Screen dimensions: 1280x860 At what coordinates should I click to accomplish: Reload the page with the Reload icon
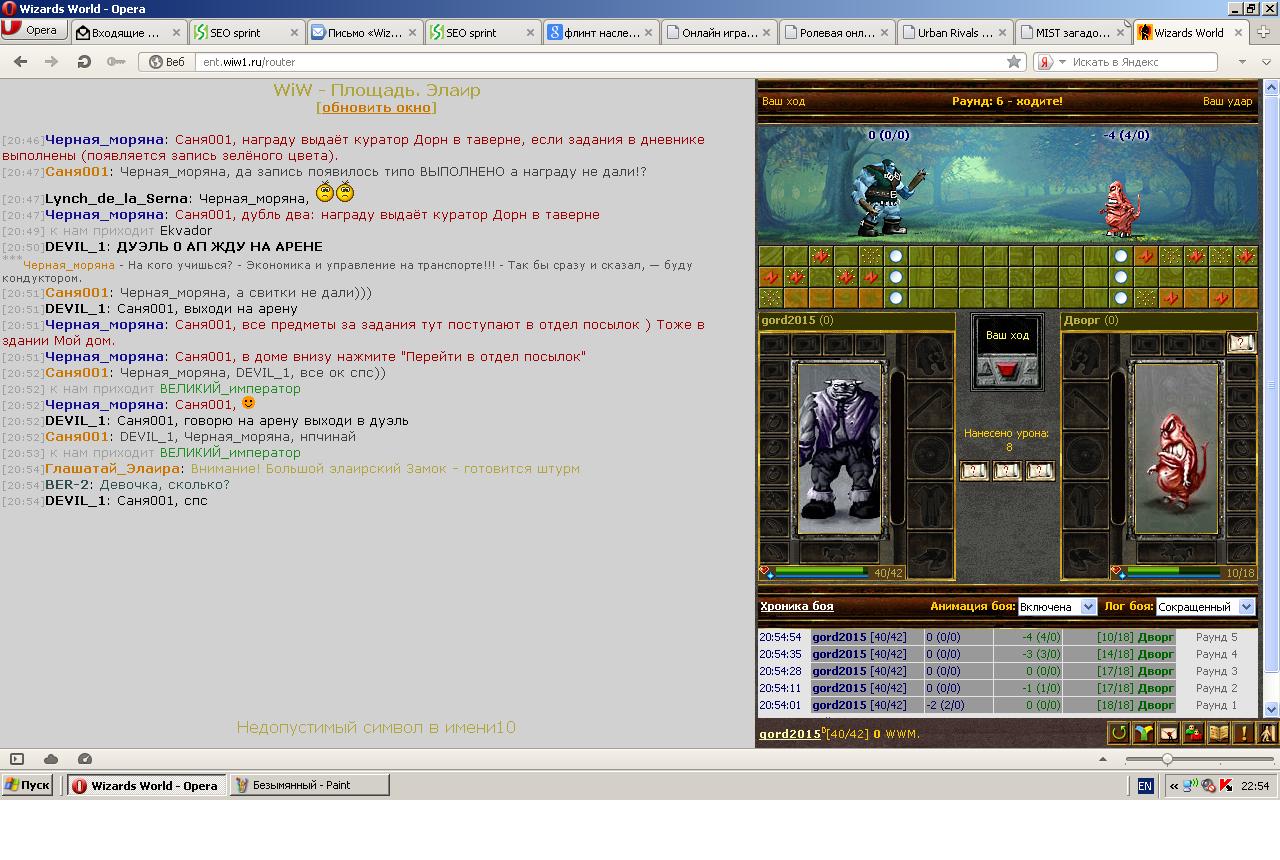point(84,61)
